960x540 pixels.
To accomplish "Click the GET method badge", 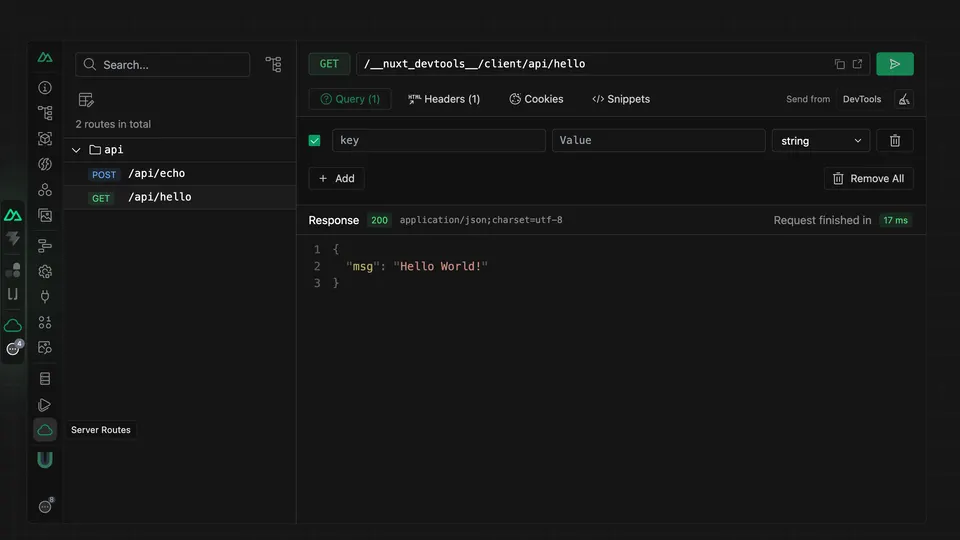I will click(329, 64).
